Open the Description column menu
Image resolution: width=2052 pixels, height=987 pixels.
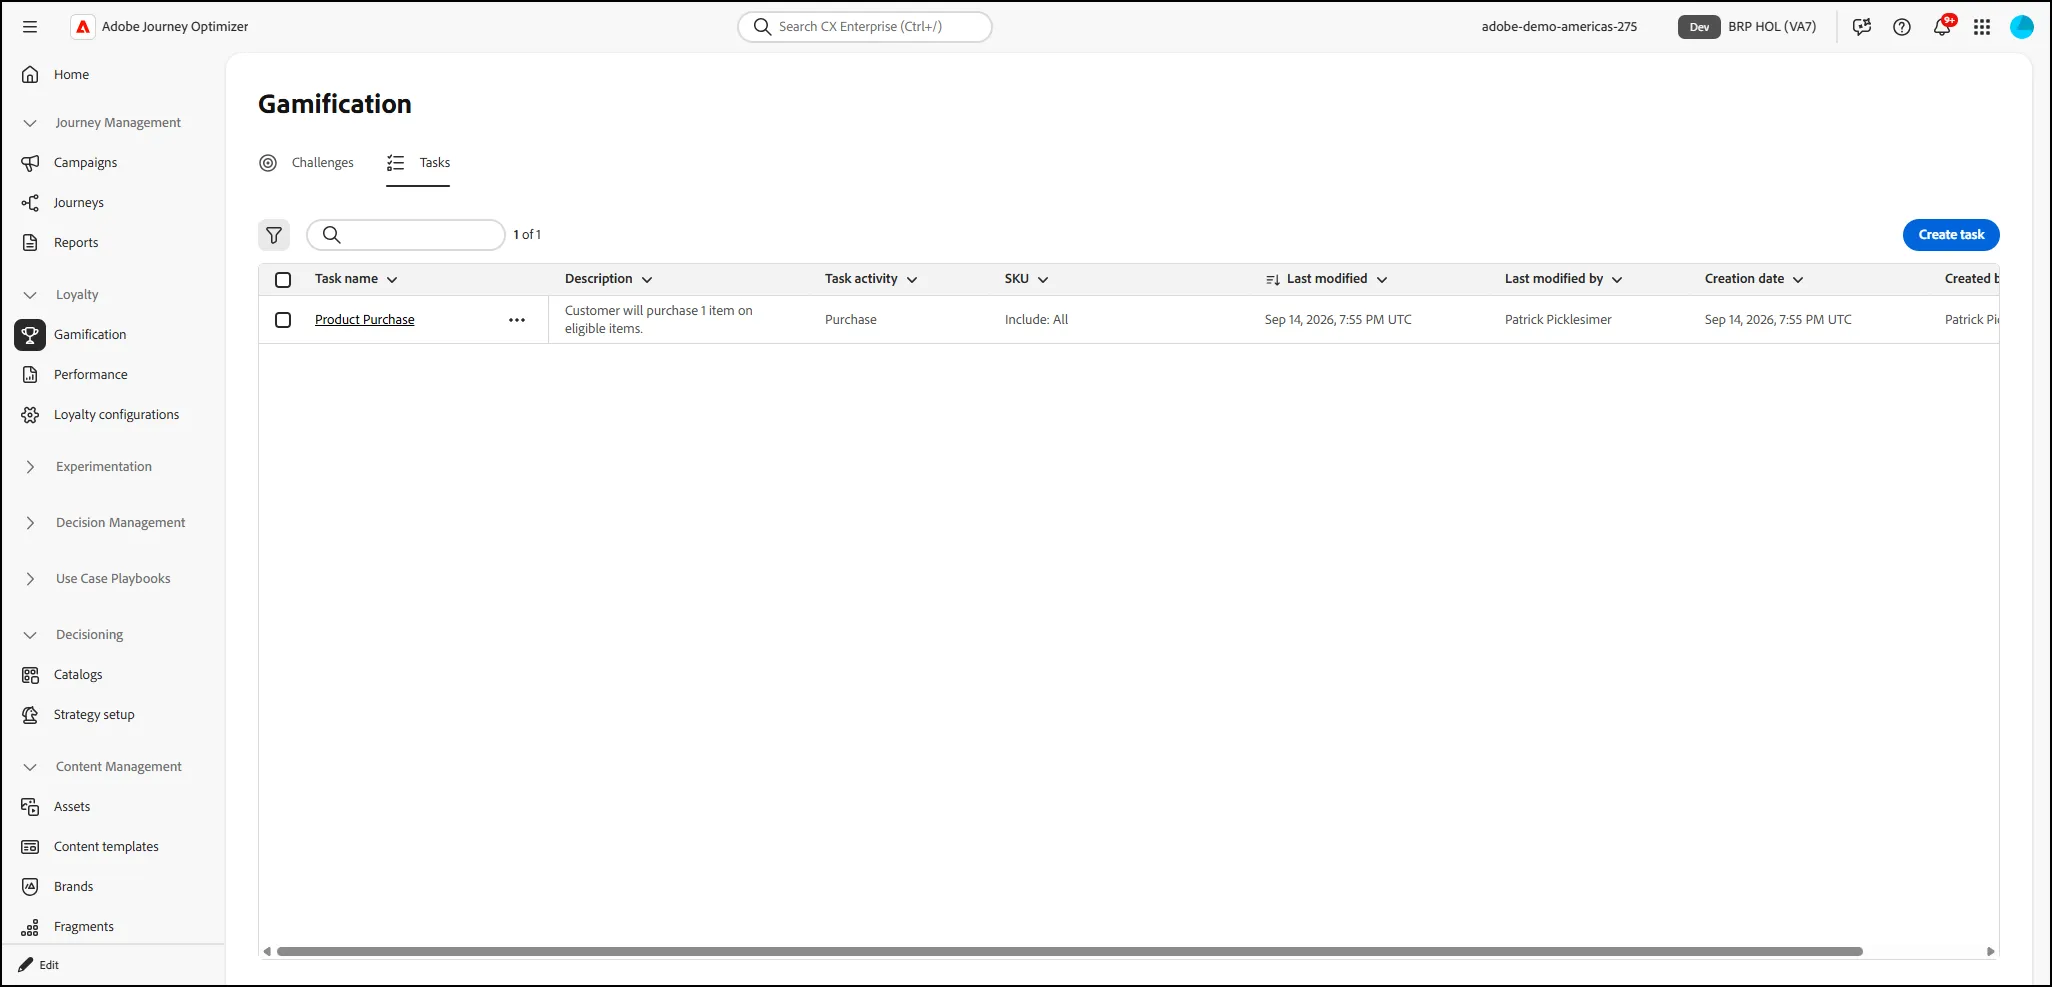point(647,280)
